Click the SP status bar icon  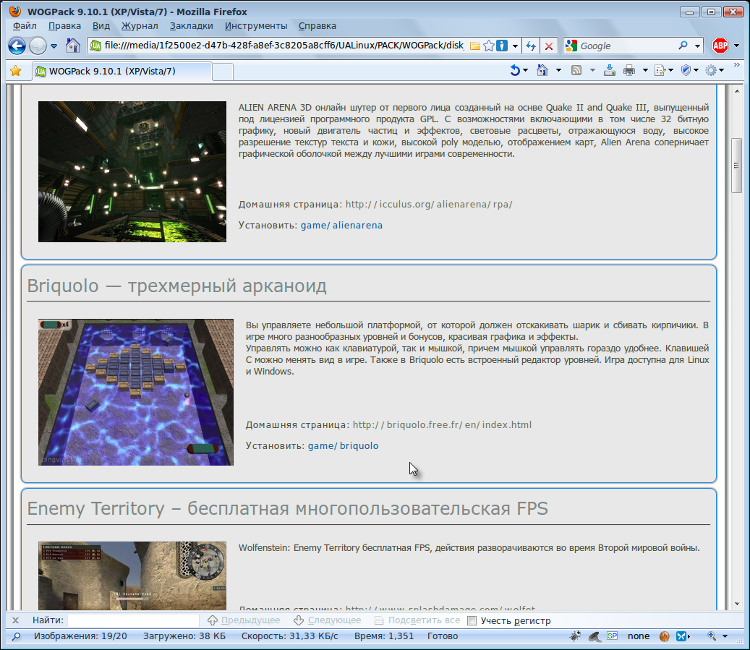tap(612, 636)
